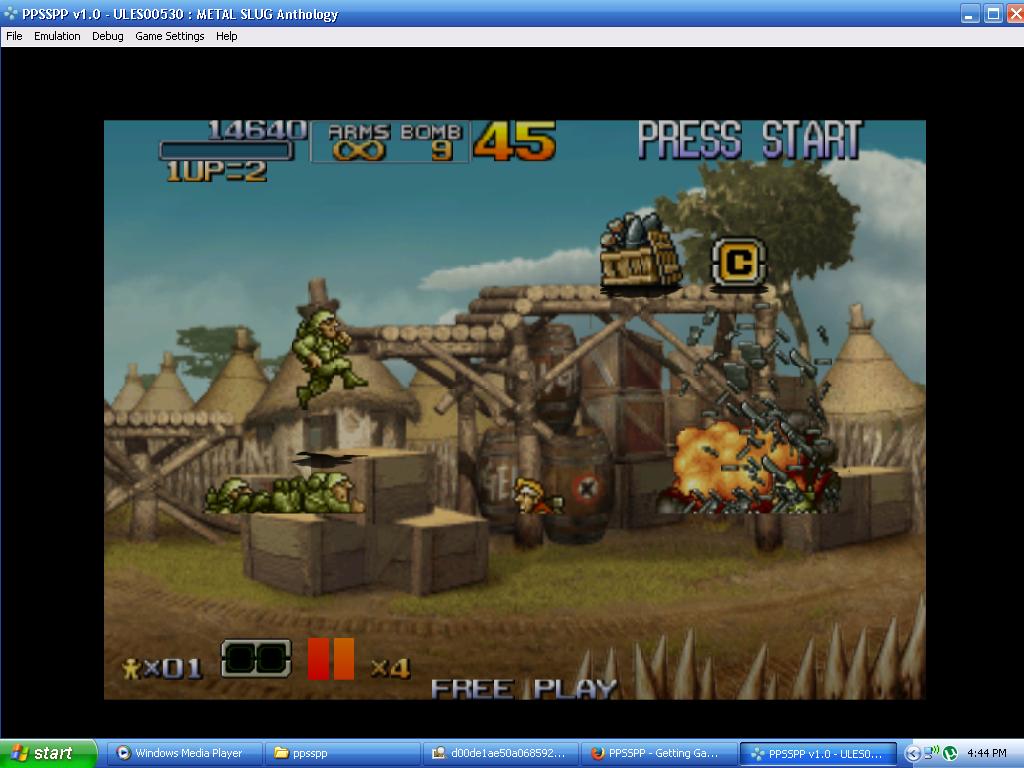Open the Debug menu

point(107,36)
